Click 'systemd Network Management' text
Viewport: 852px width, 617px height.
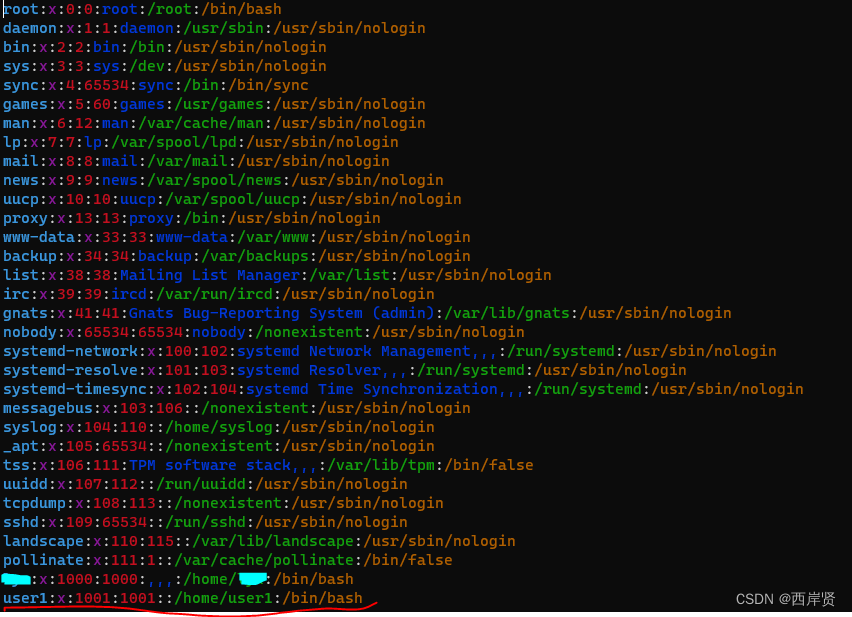tap(354, 351)
